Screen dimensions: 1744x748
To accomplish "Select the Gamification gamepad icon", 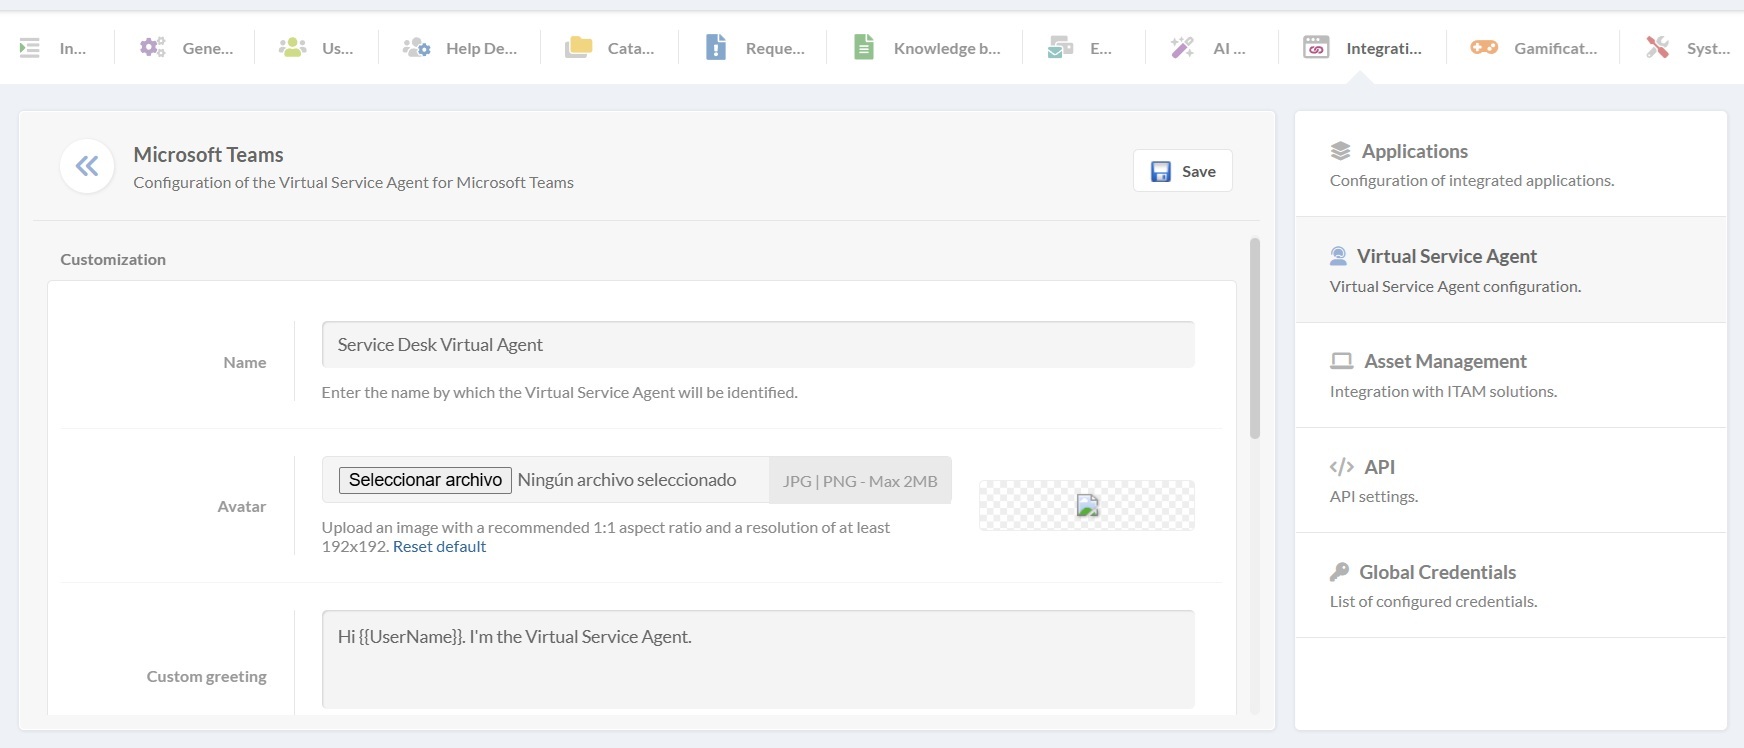I will (1484, 47).
